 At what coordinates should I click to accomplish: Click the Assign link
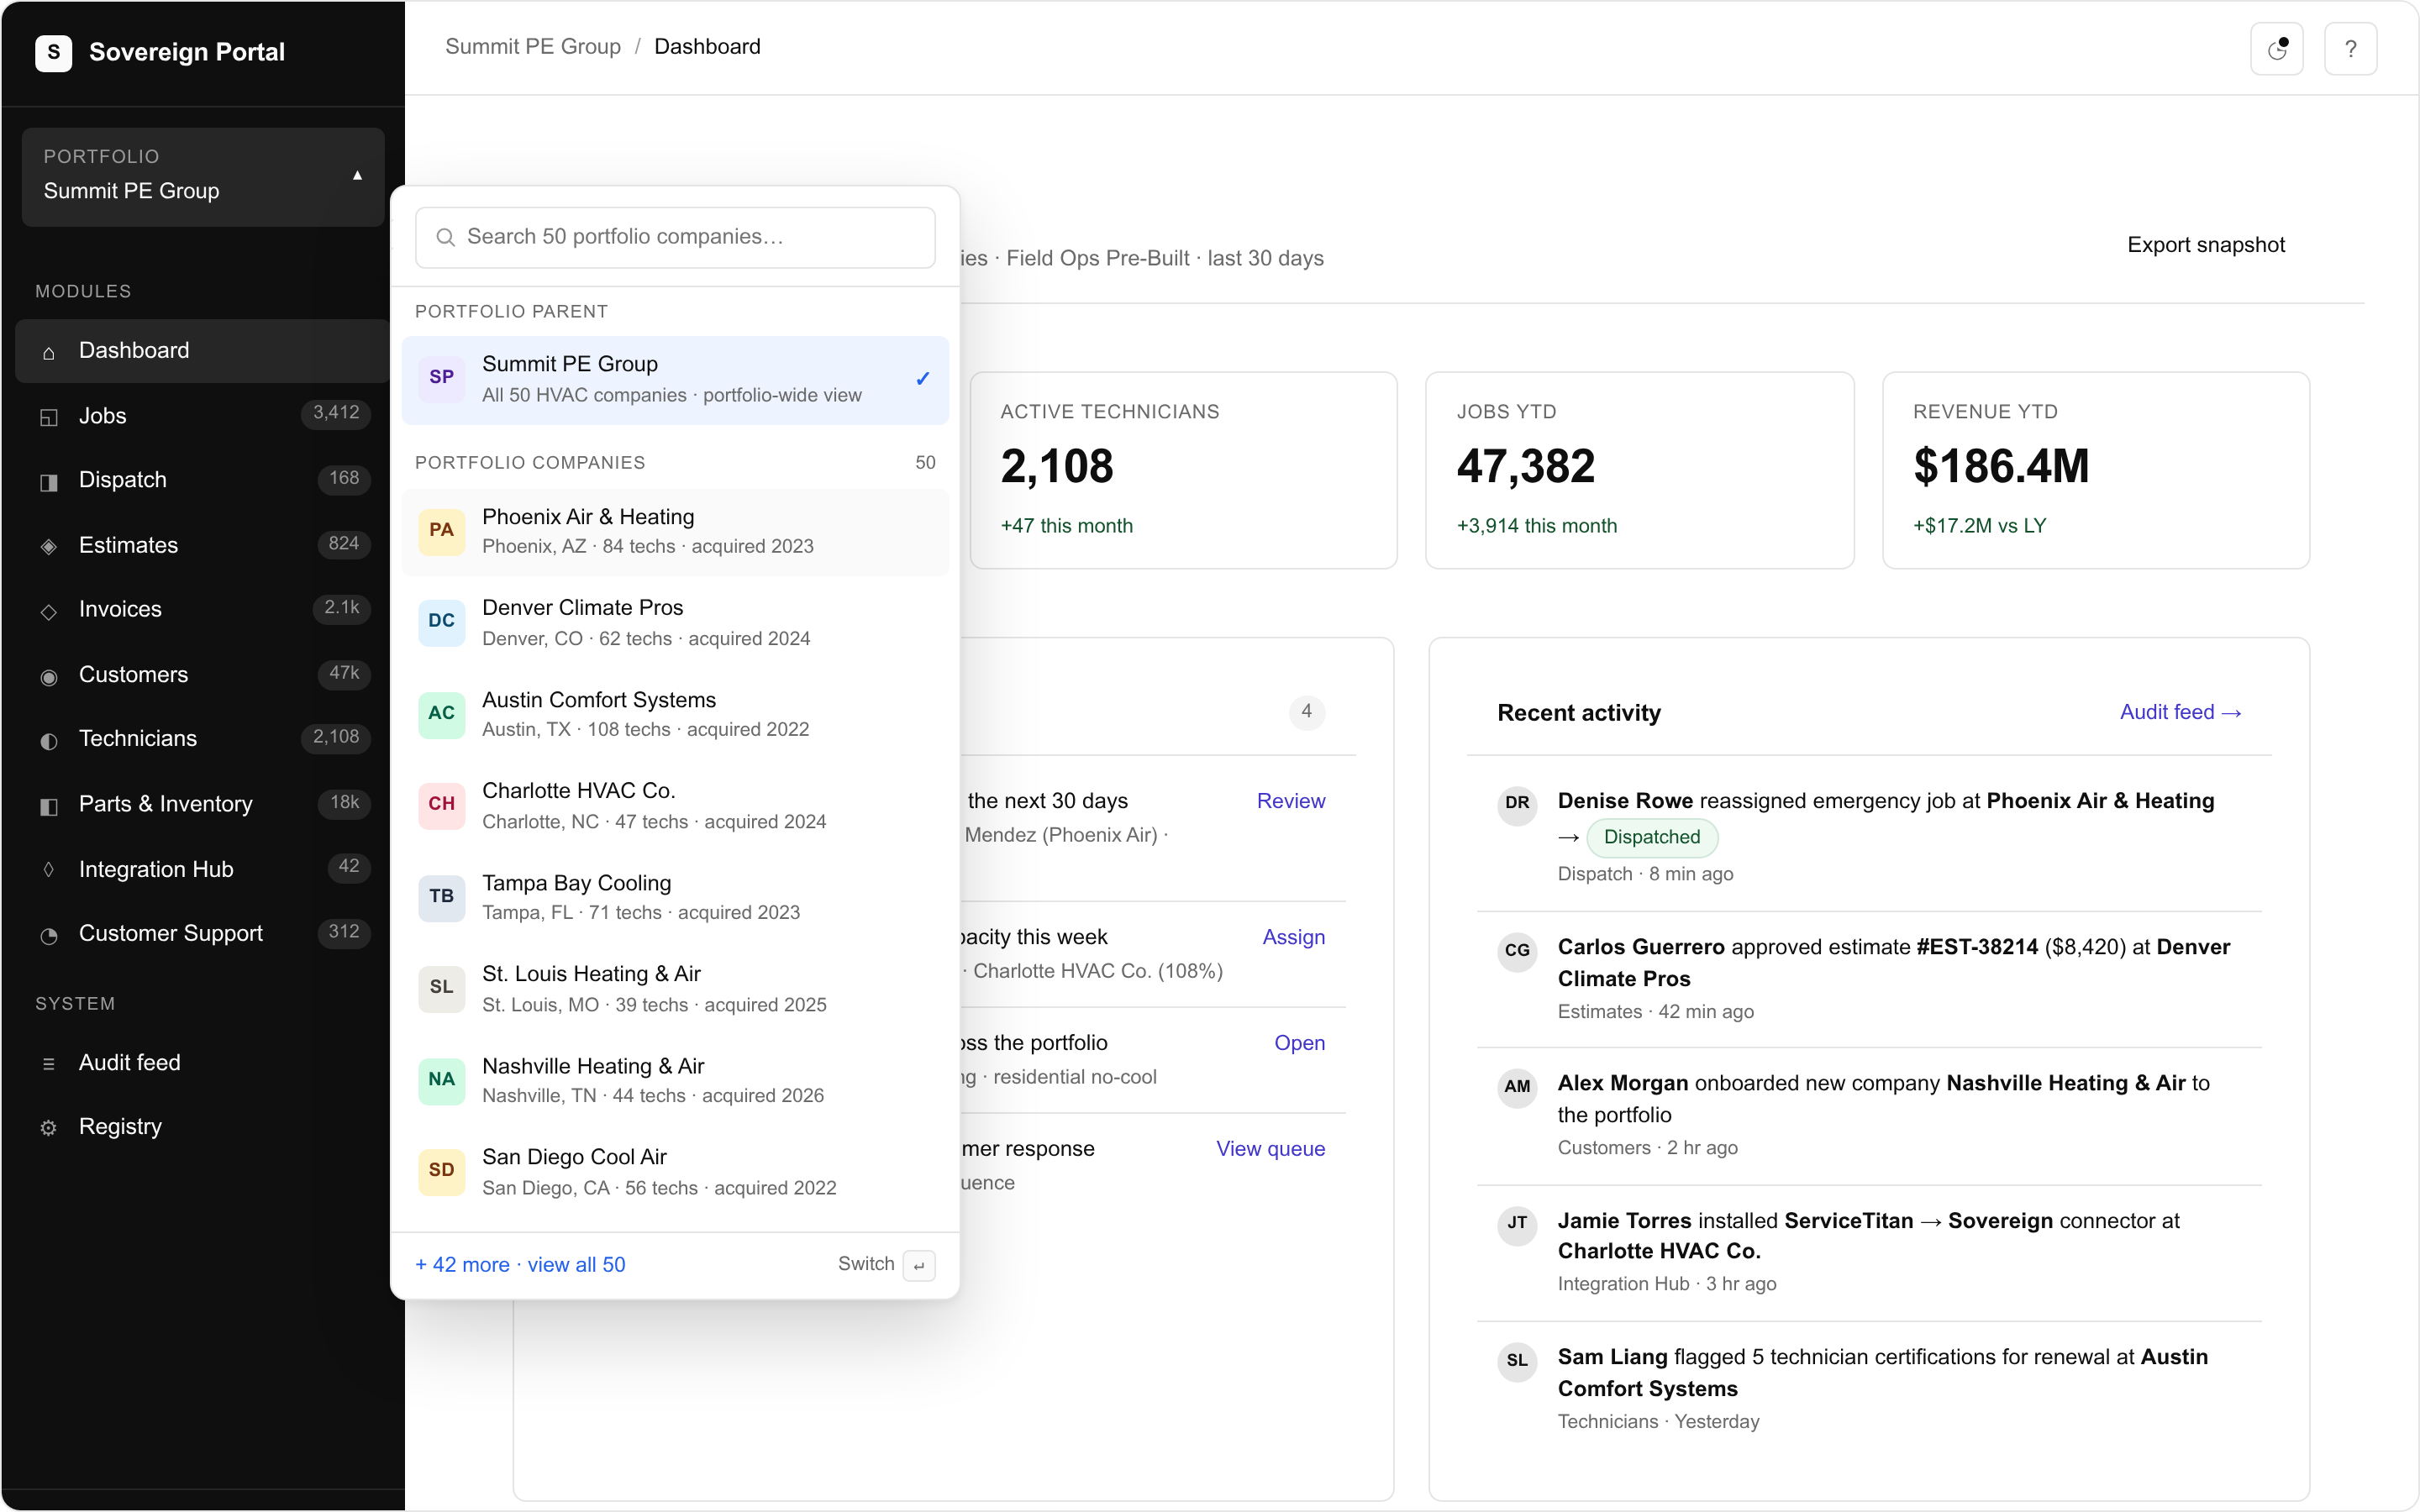1293,937
